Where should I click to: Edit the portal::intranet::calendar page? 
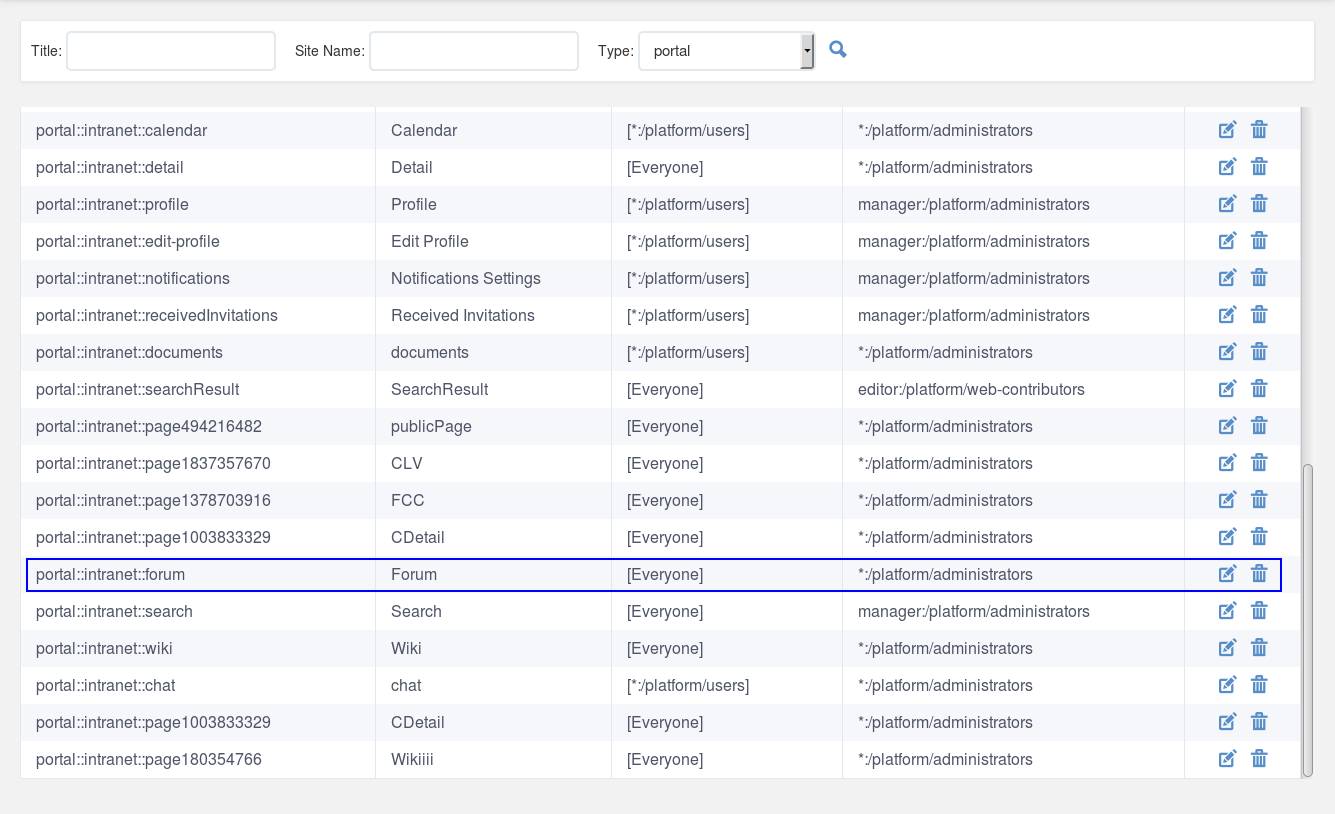click(1227, 130)
